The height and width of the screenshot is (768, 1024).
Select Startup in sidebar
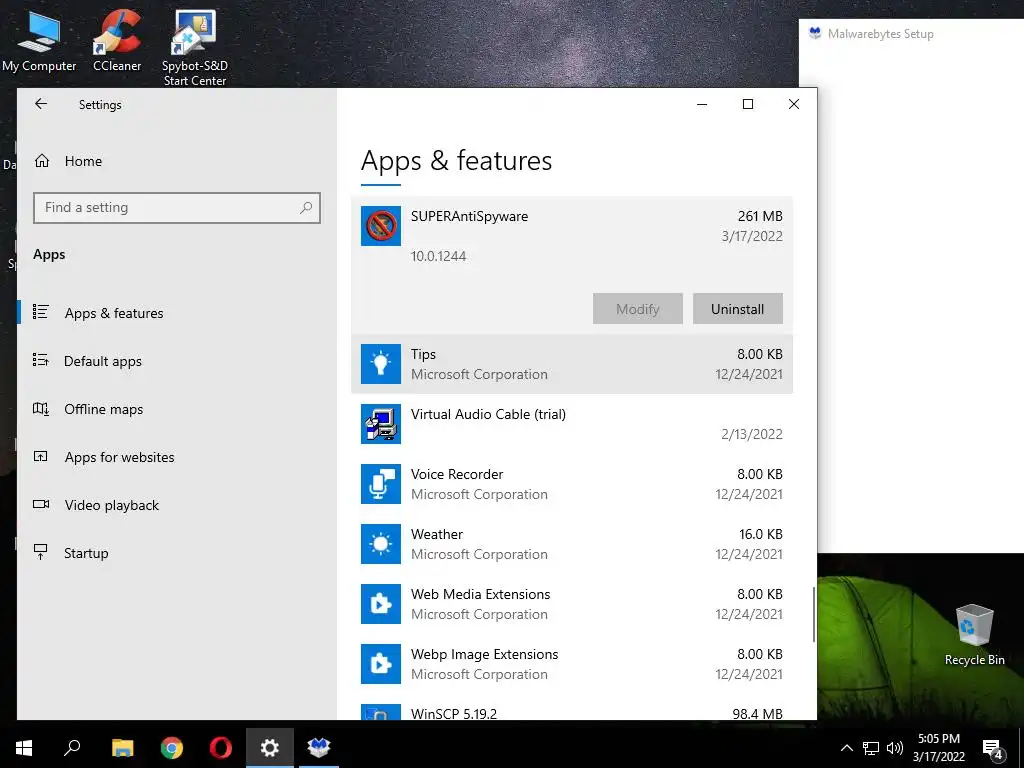(86, 553)
